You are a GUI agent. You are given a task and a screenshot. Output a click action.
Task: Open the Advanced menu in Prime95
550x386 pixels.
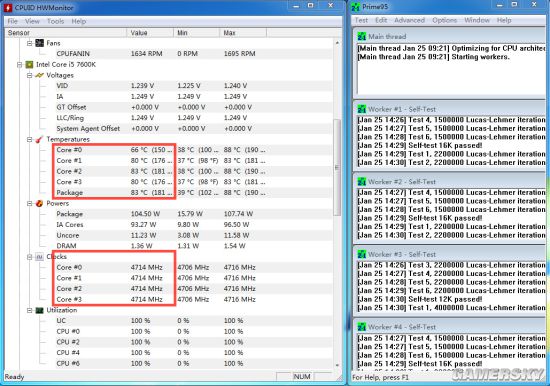[x=409, y=20]
